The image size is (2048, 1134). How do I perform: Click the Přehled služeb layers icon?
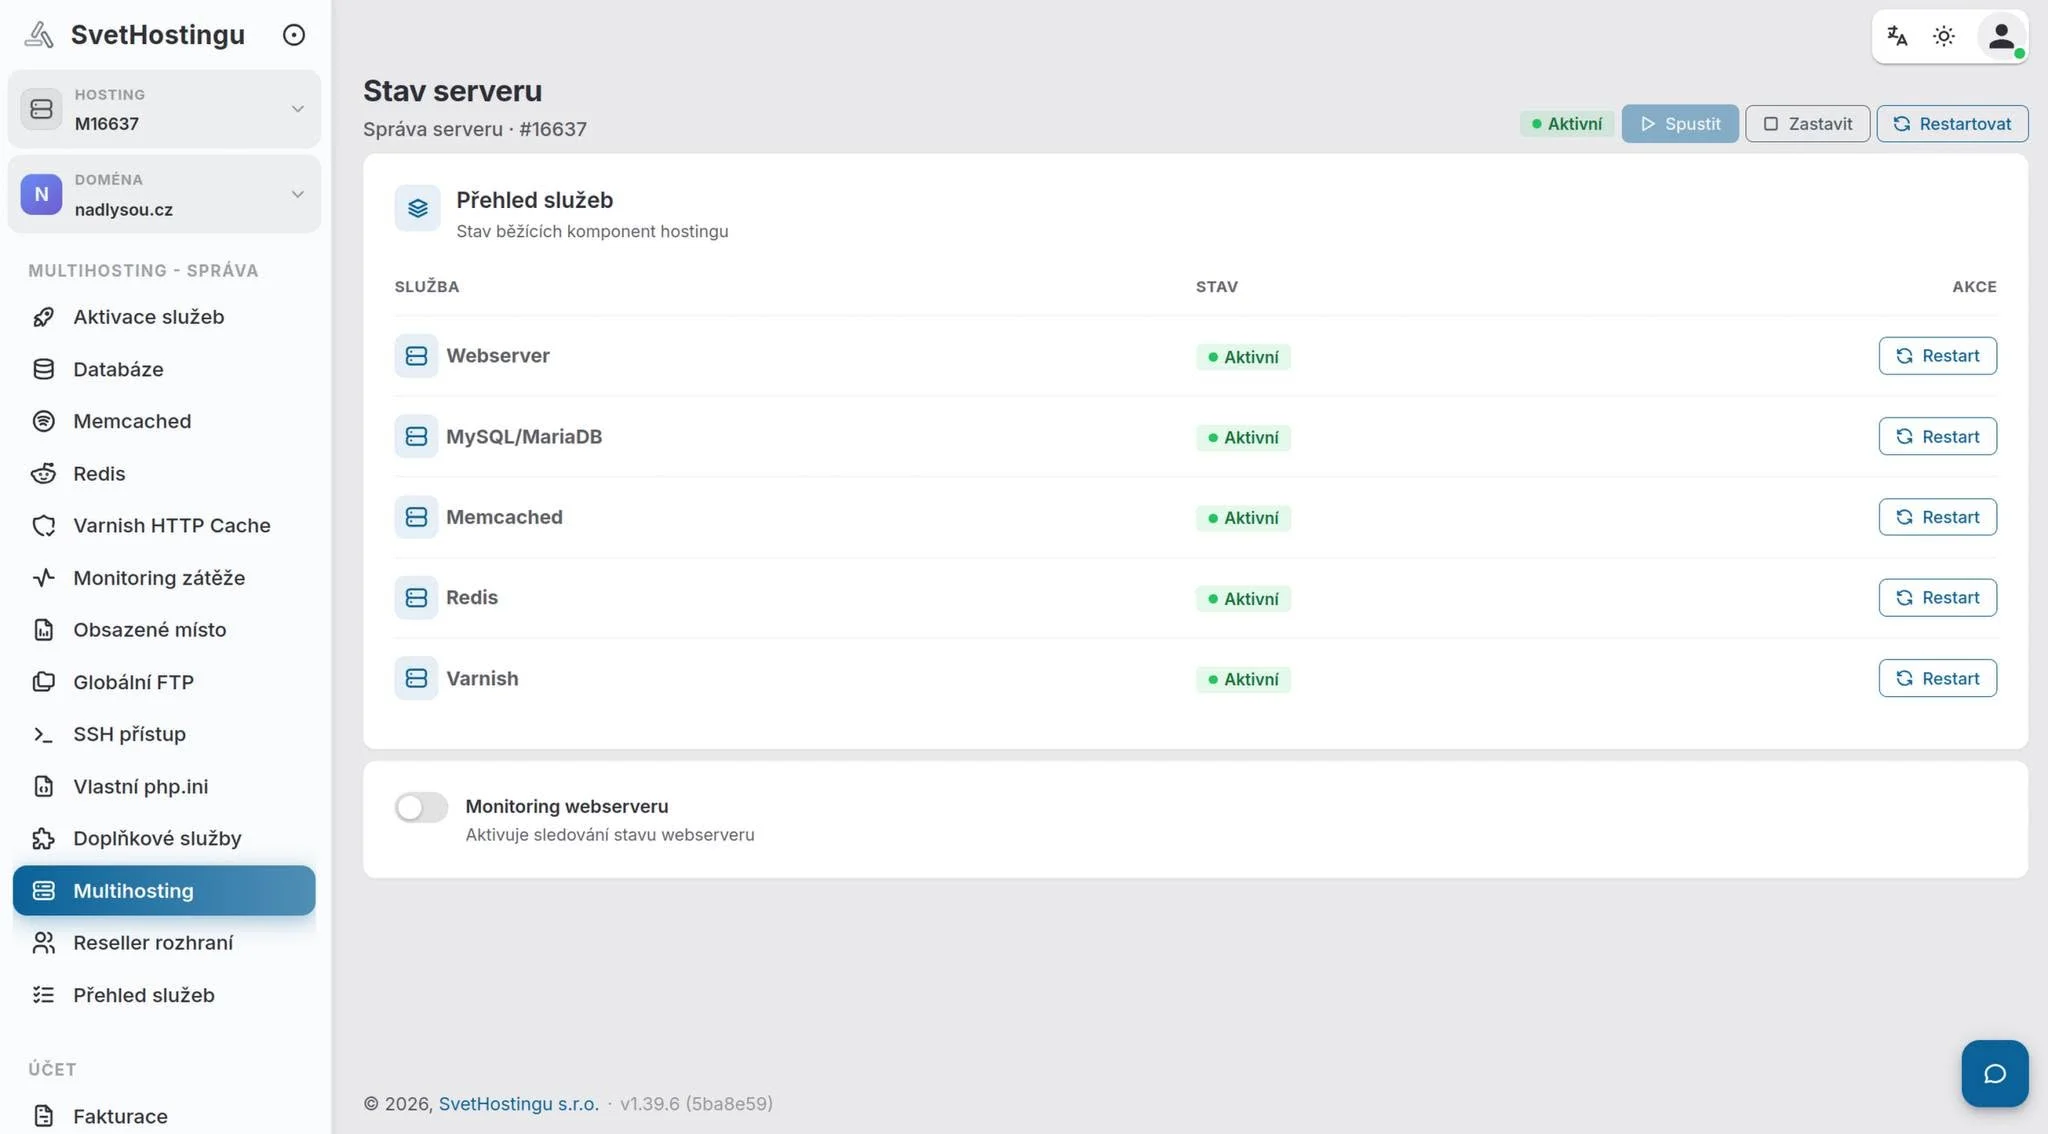pyautogui.click(x=418, y=208)
